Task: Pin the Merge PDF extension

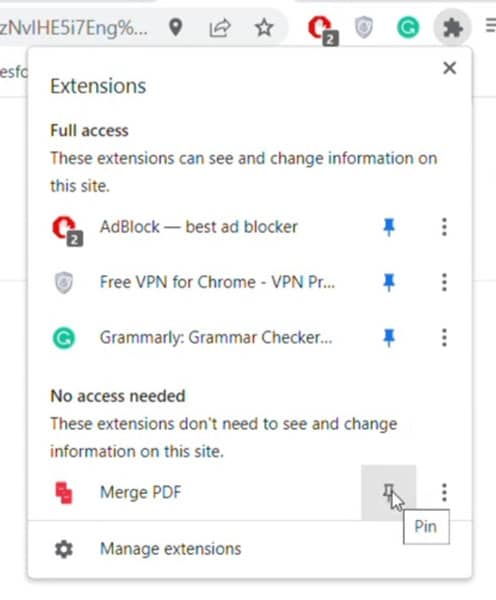Action: coord(388,492)
